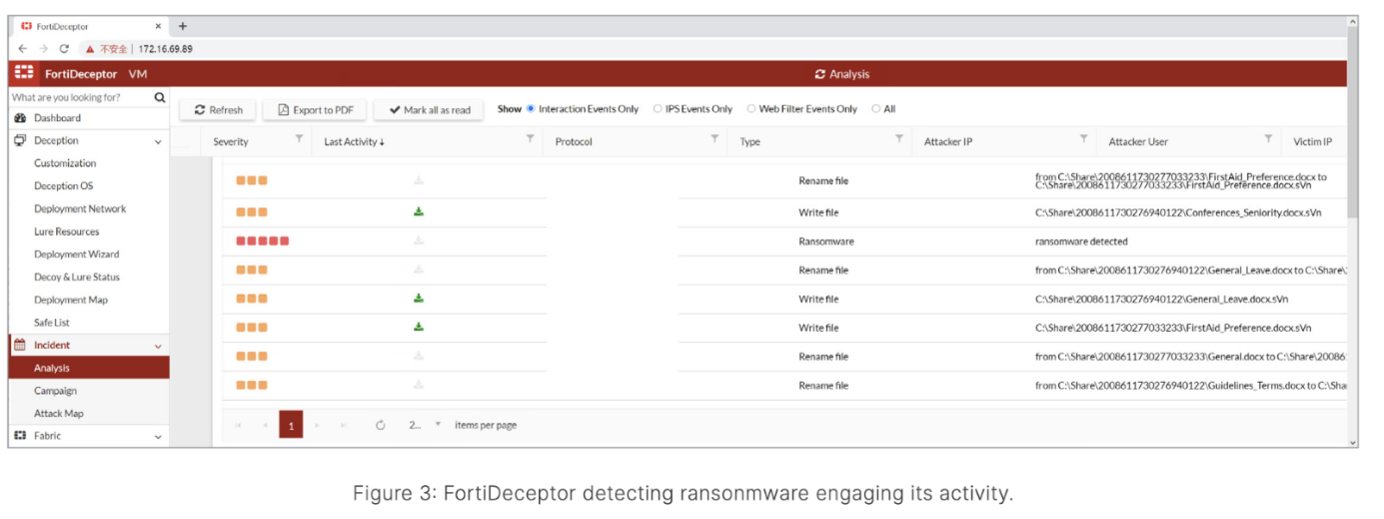Open Deployment Wizard in the sidebar
1384x519 pixels.
76,254
